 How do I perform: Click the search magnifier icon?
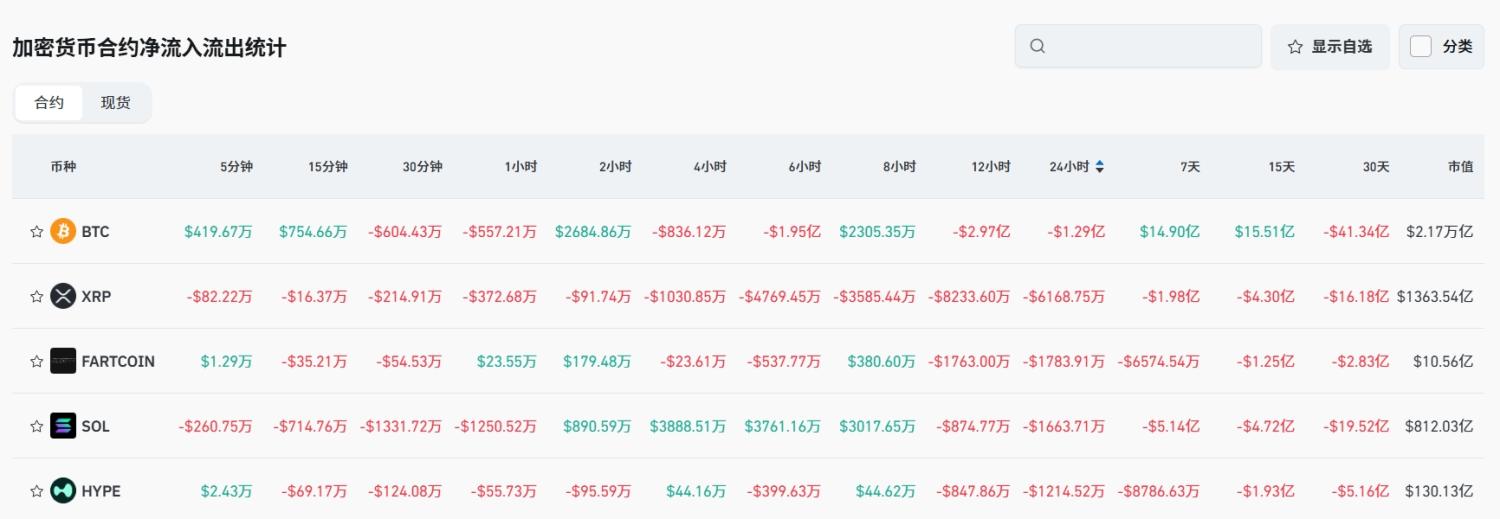pyautogui.click(x=1037, y=46)
